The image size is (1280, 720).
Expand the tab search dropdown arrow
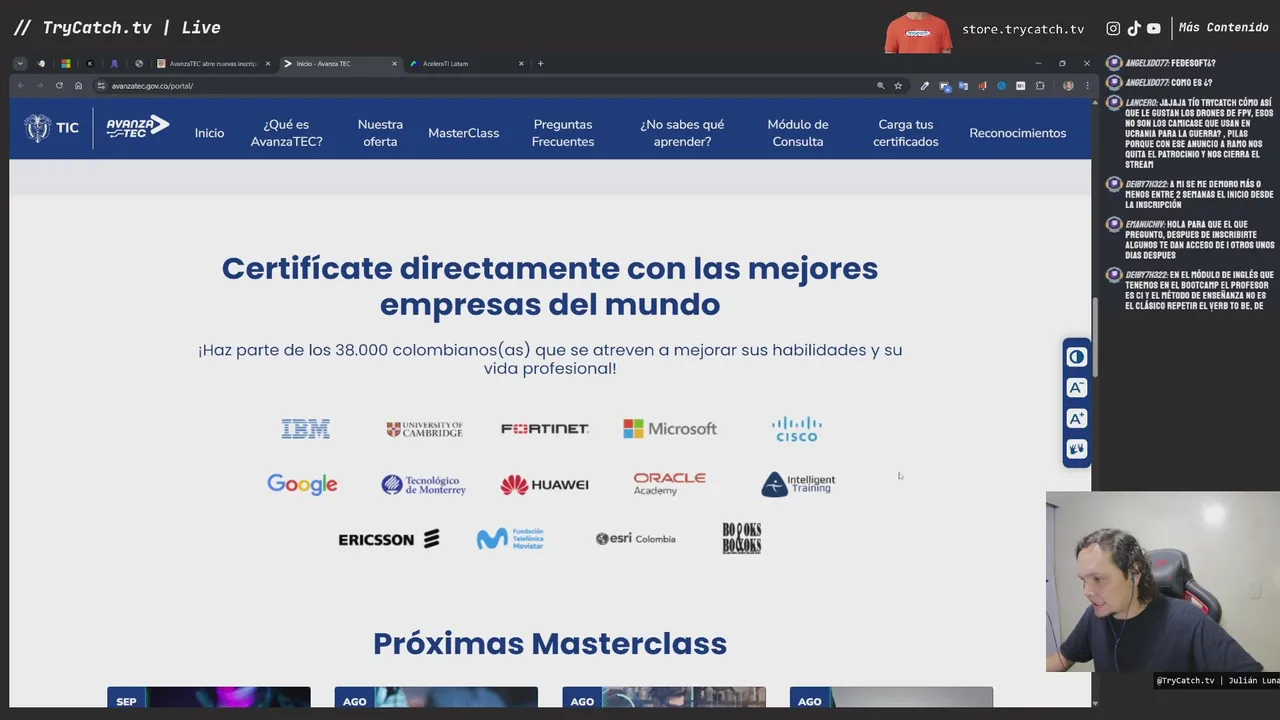[19, 63]
